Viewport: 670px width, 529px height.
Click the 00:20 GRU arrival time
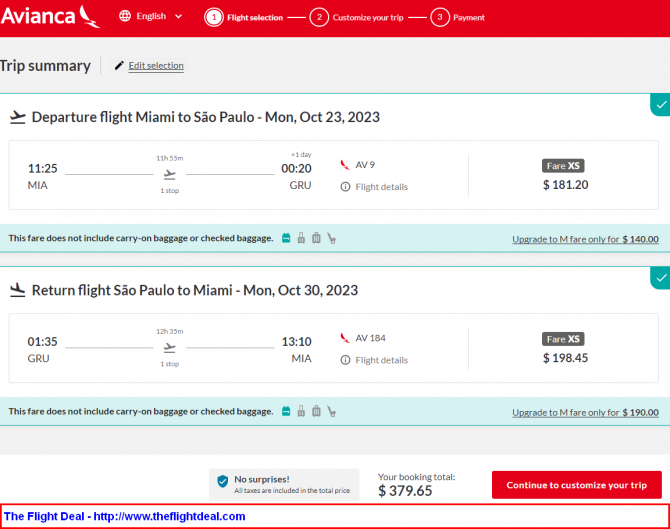[297, 176]
